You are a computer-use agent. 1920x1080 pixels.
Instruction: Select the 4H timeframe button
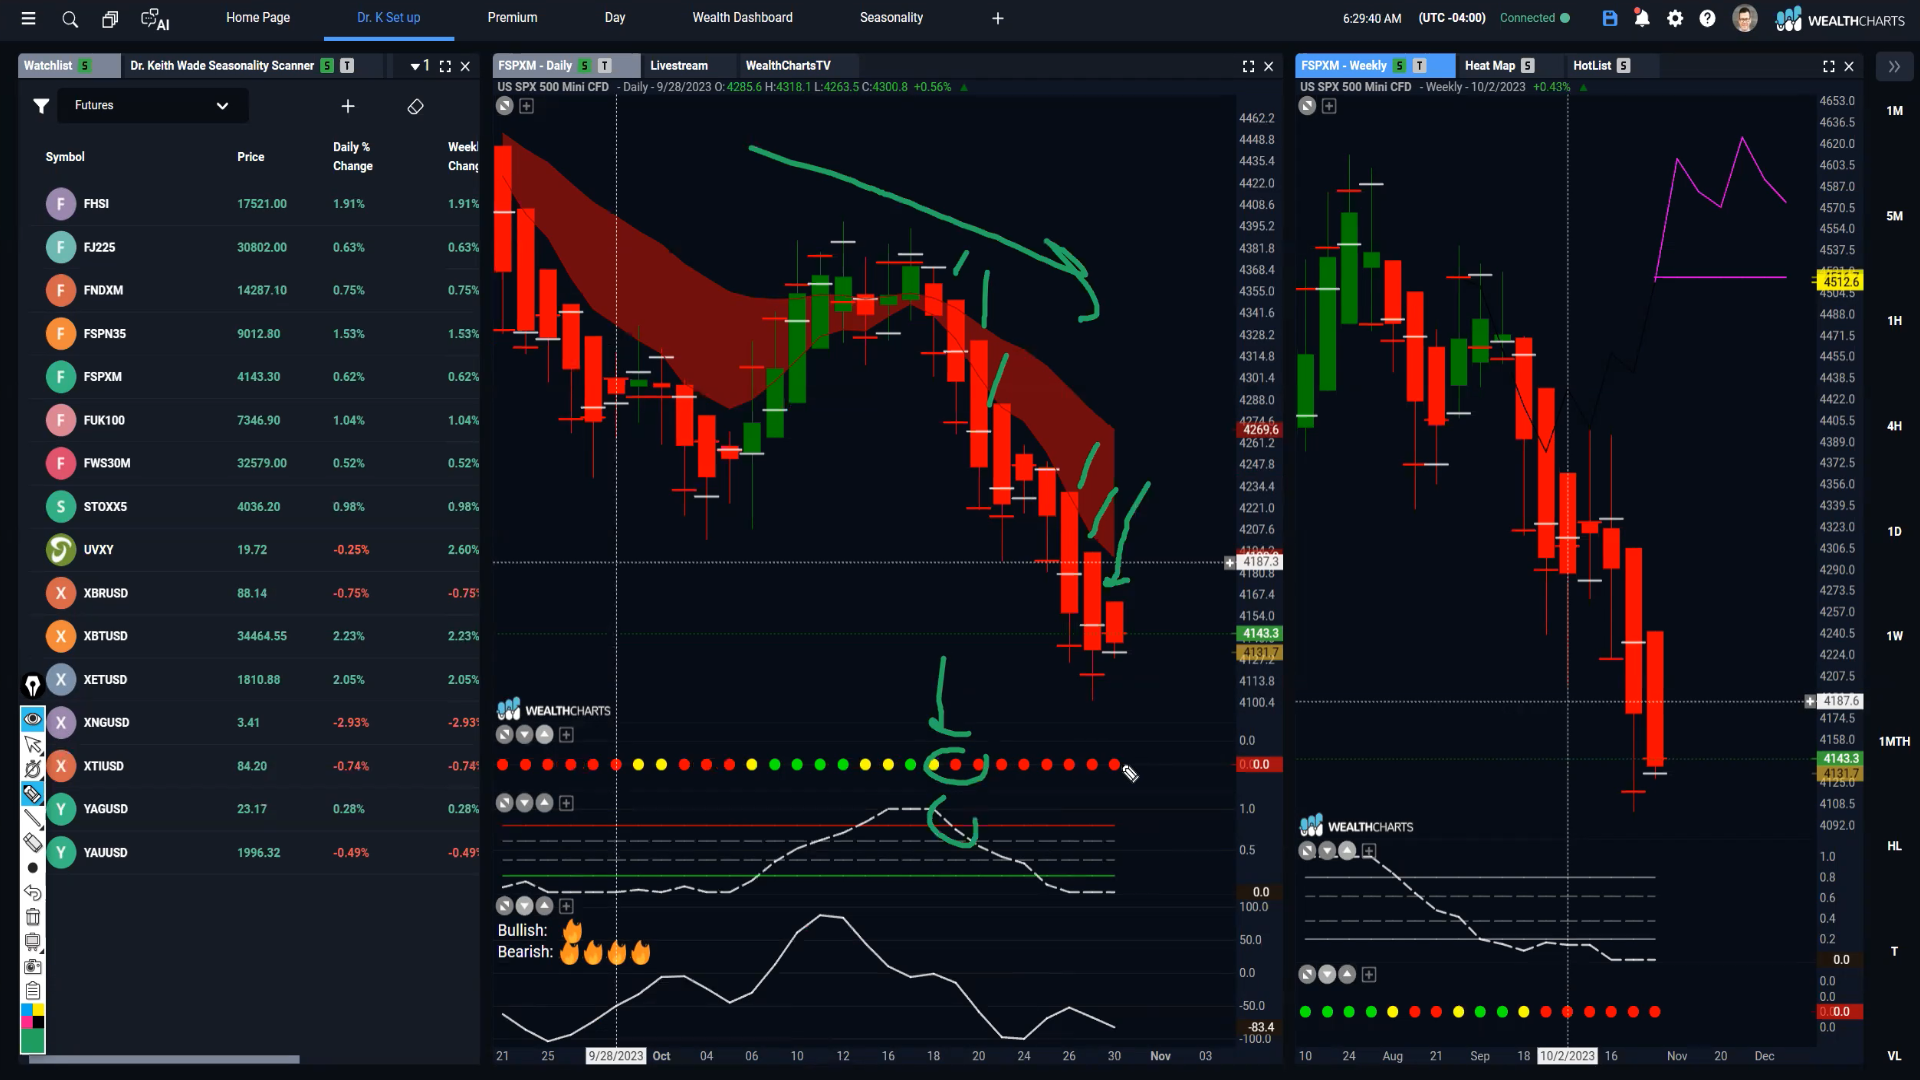click(1894, 426)
